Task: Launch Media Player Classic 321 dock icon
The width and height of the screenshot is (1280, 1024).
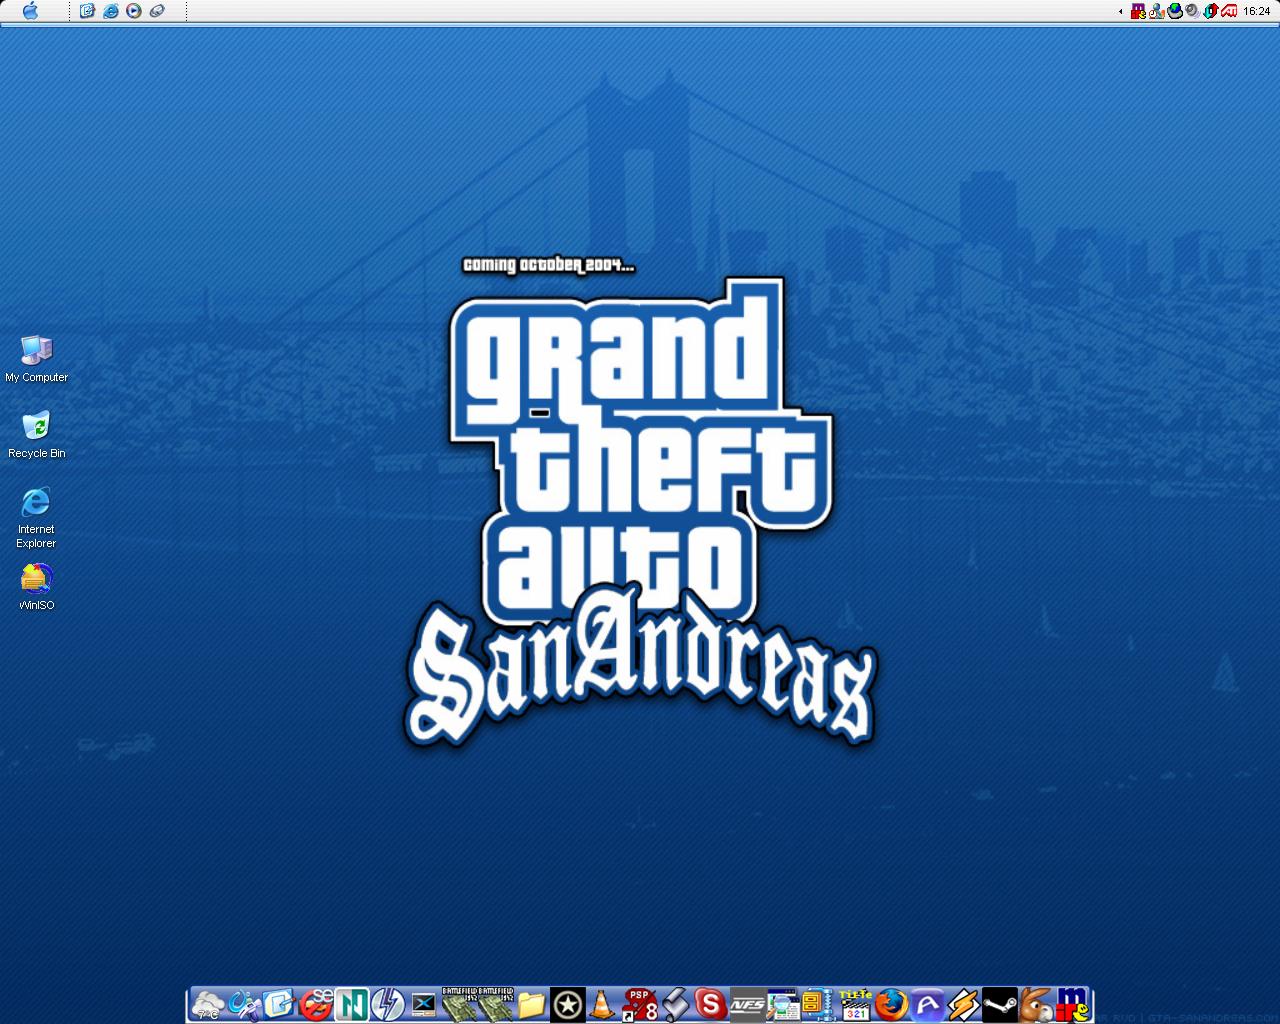Action: 855,1004
